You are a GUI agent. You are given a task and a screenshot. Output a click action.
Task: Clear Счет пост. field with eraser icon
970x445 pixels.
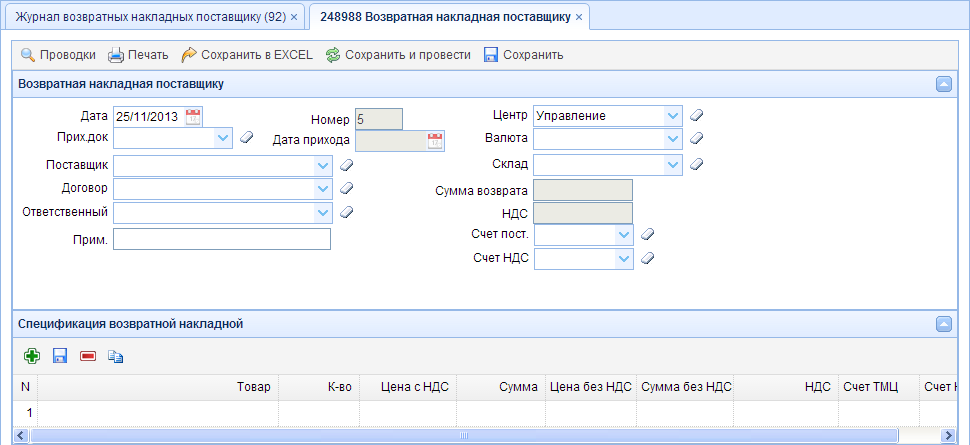pos(647,234)
